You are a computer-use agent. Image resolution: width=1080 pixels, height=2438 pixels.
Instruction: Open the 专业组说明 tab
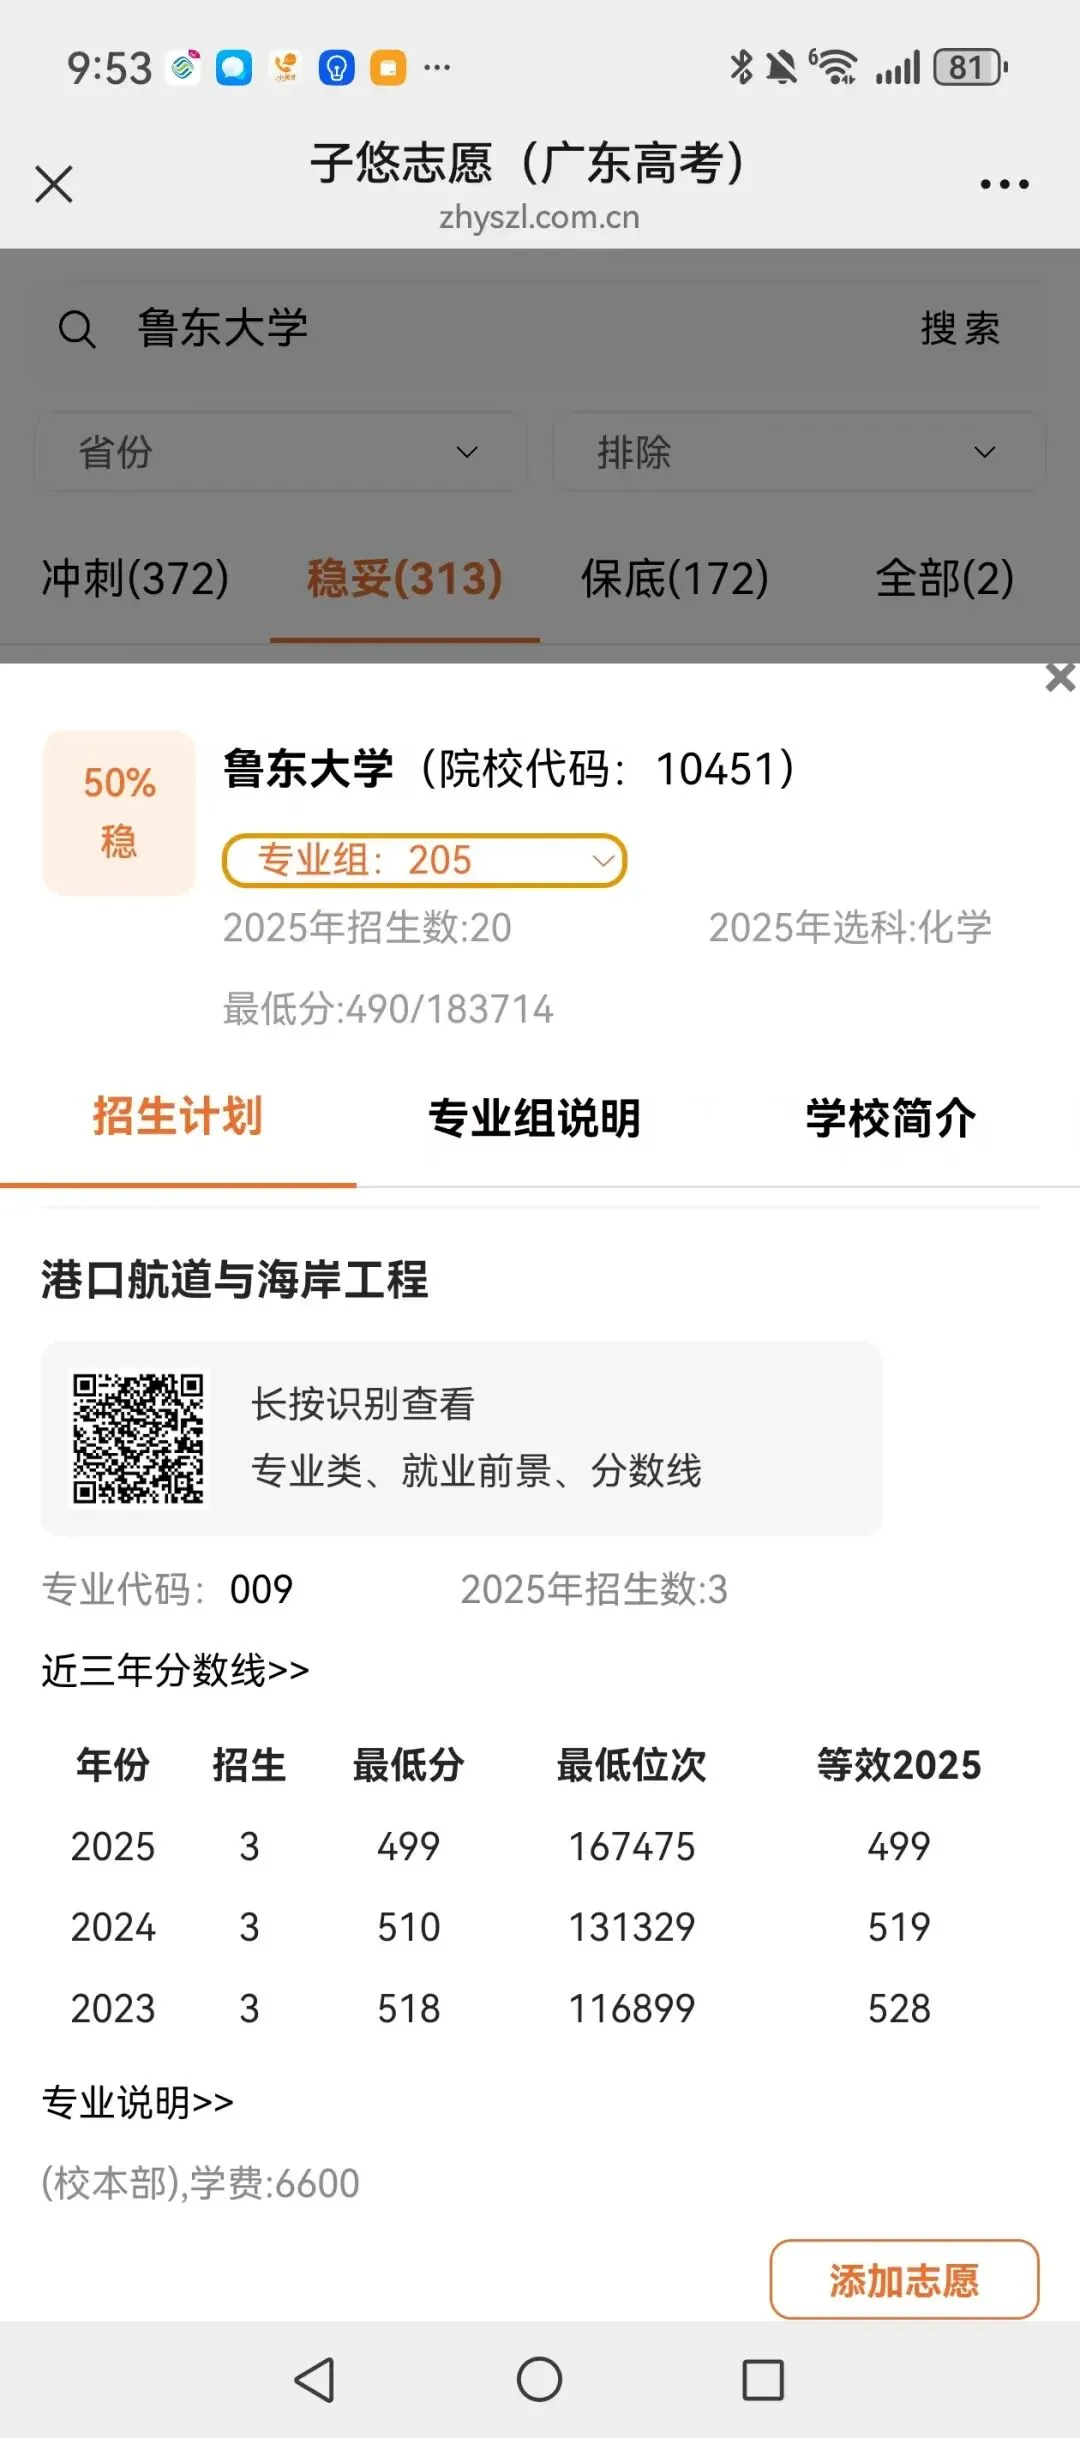click(x=534, y=1118)
